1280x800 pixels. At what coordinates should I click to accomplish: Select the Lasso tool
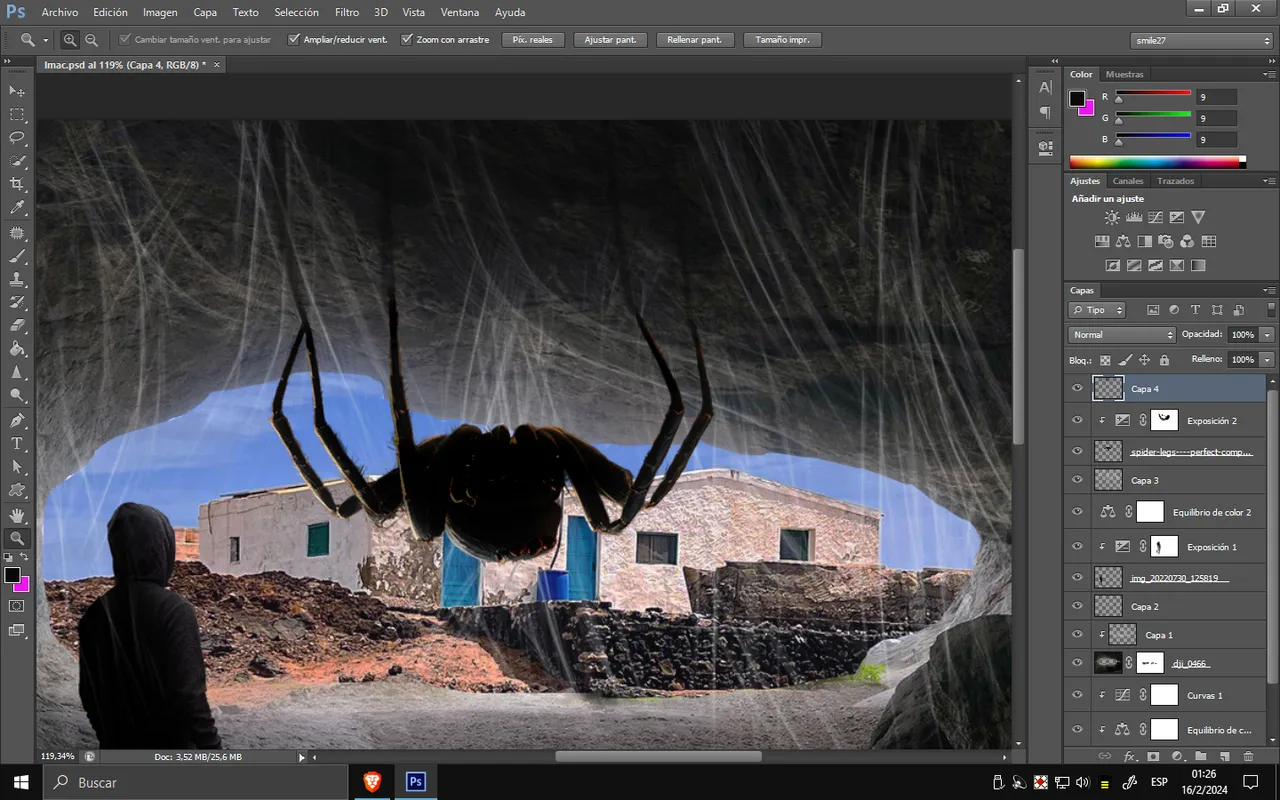(x=17, y=138)
